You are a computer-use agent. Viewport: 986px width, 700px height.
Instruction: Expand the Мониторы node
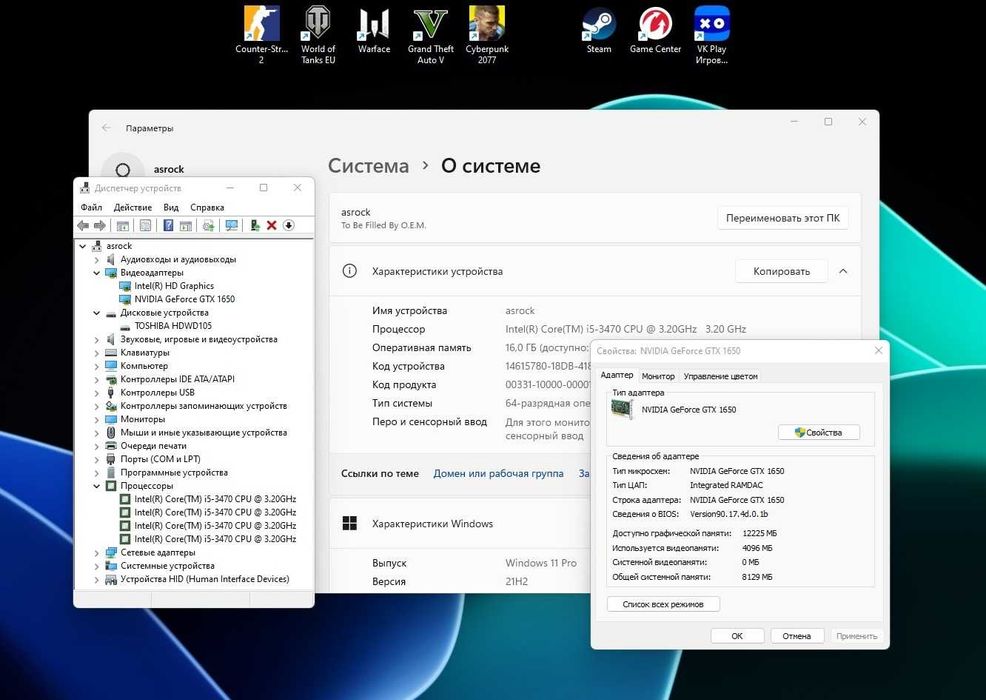97,419
